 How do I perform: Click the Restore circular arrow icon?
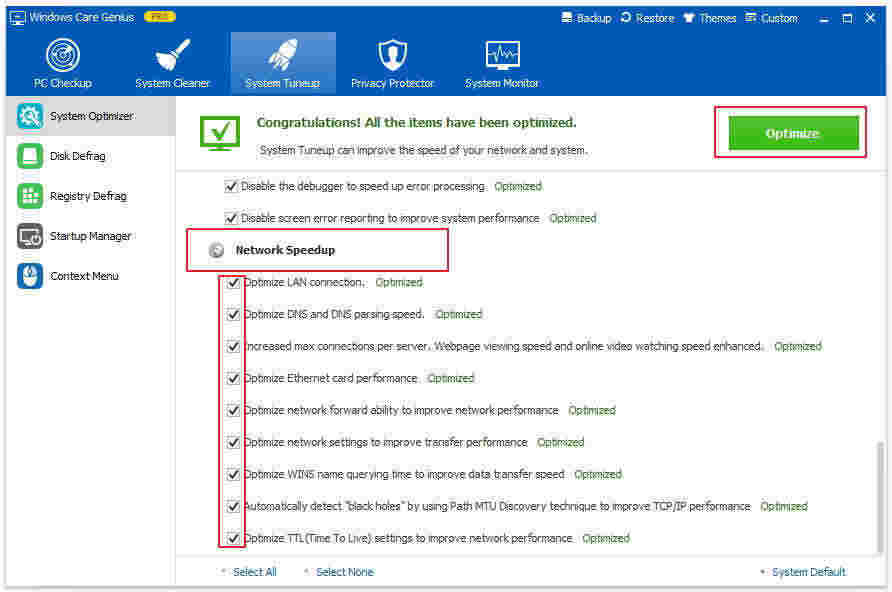626,18
